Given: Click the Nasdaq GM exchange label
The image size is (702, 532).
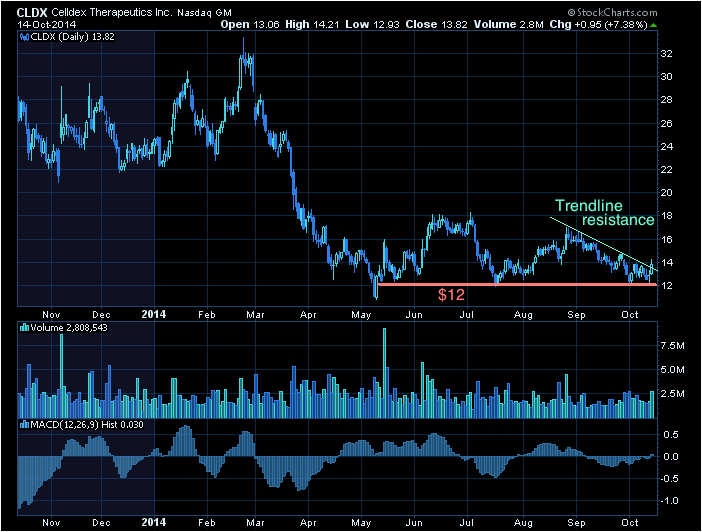Looking at the screenshot, I should click(x=204, y=13).
